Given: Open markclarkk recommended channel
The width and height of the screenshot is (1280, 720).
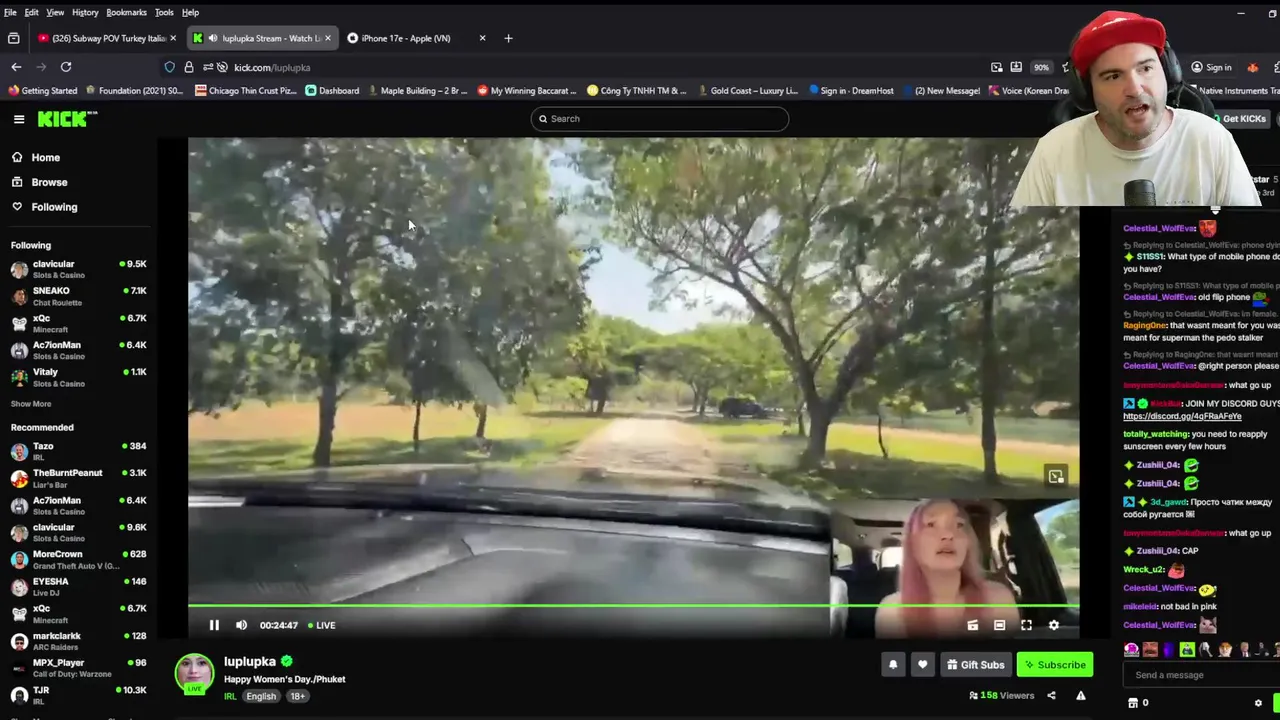Looking at the screenshot, I should click(78, 640).
